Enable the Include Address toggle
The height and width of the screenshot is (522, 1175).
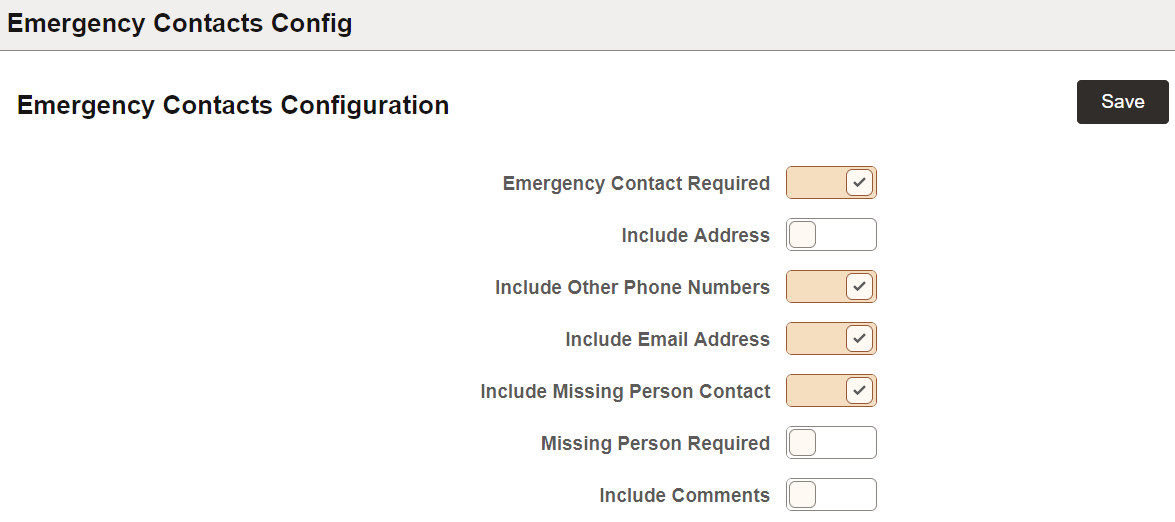coord(831,235)
